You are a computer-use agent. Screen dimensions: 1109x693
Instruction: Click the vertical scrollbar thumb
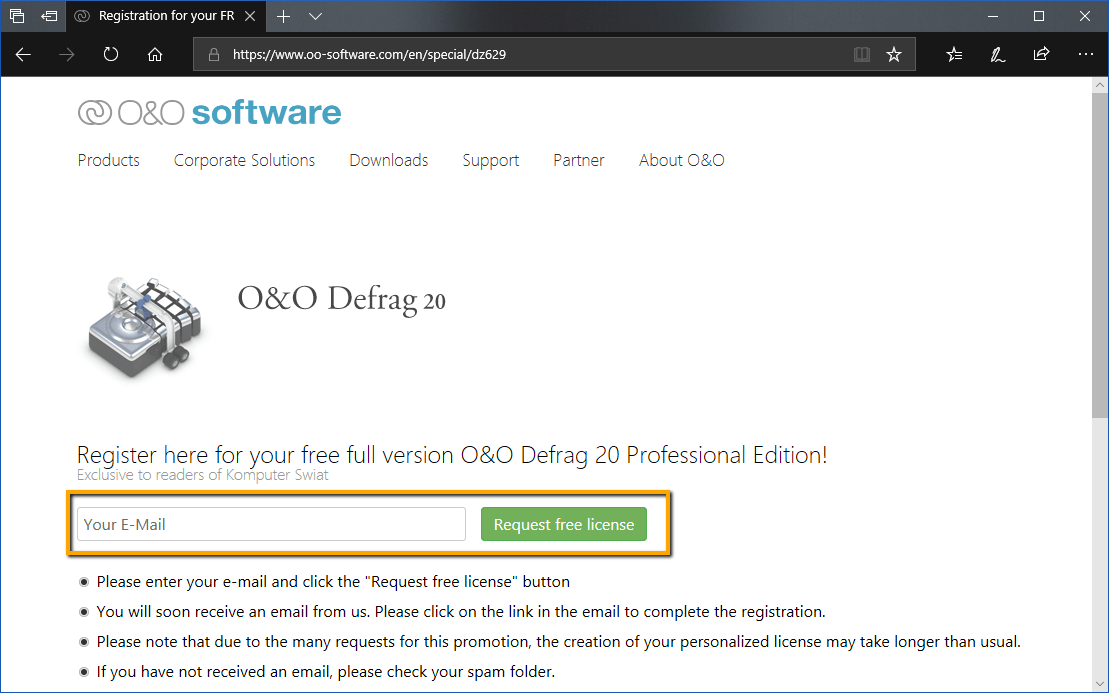1100,255
